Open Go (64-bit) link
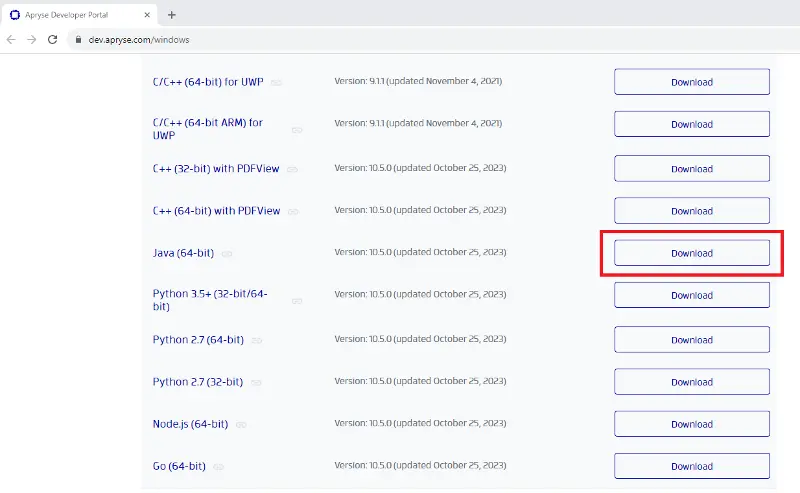 click(x=179, y=466)
